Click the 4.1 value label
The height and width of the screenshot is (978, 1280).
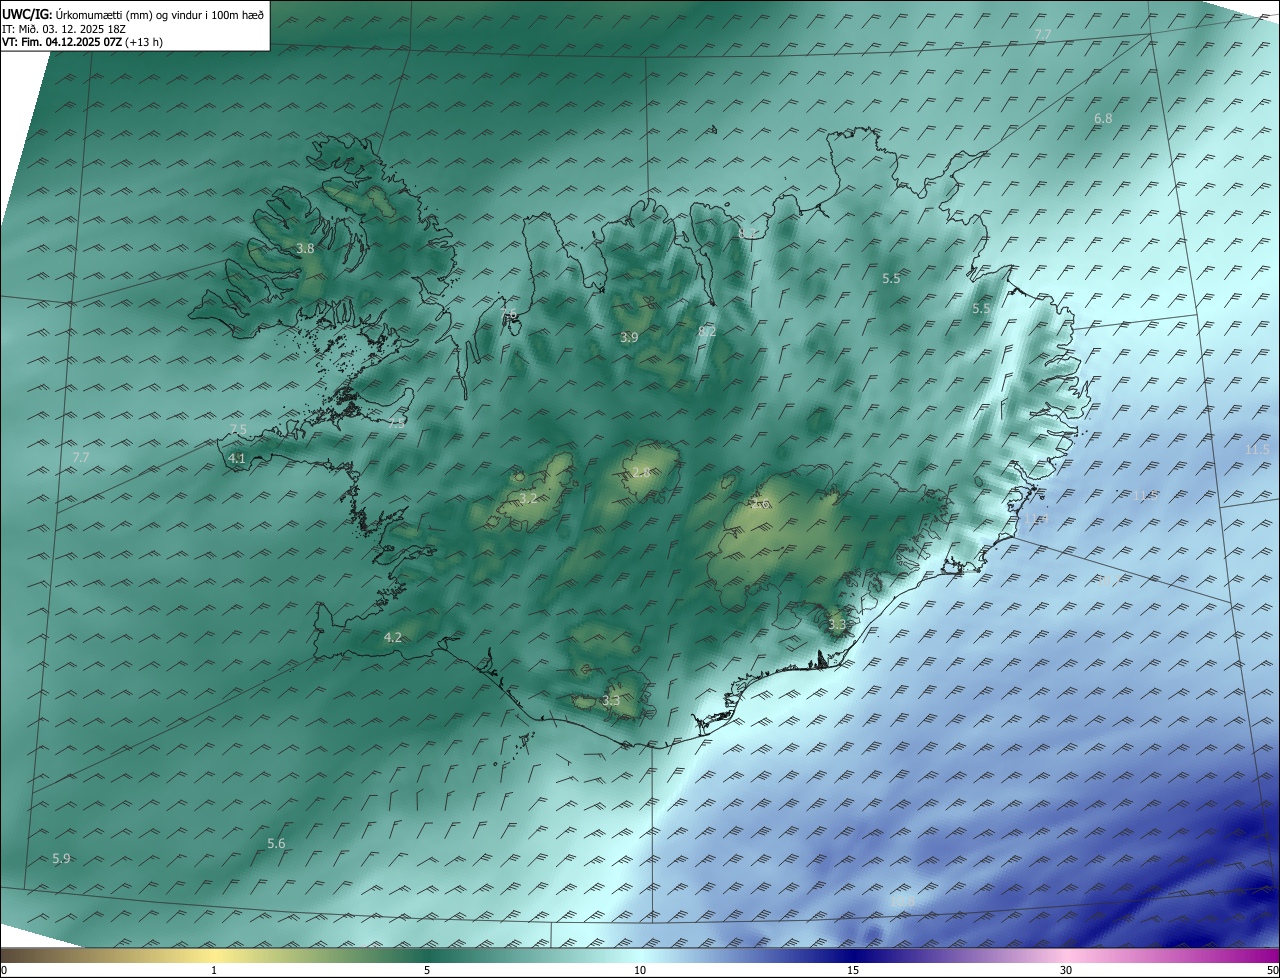[x=237, y=458]
